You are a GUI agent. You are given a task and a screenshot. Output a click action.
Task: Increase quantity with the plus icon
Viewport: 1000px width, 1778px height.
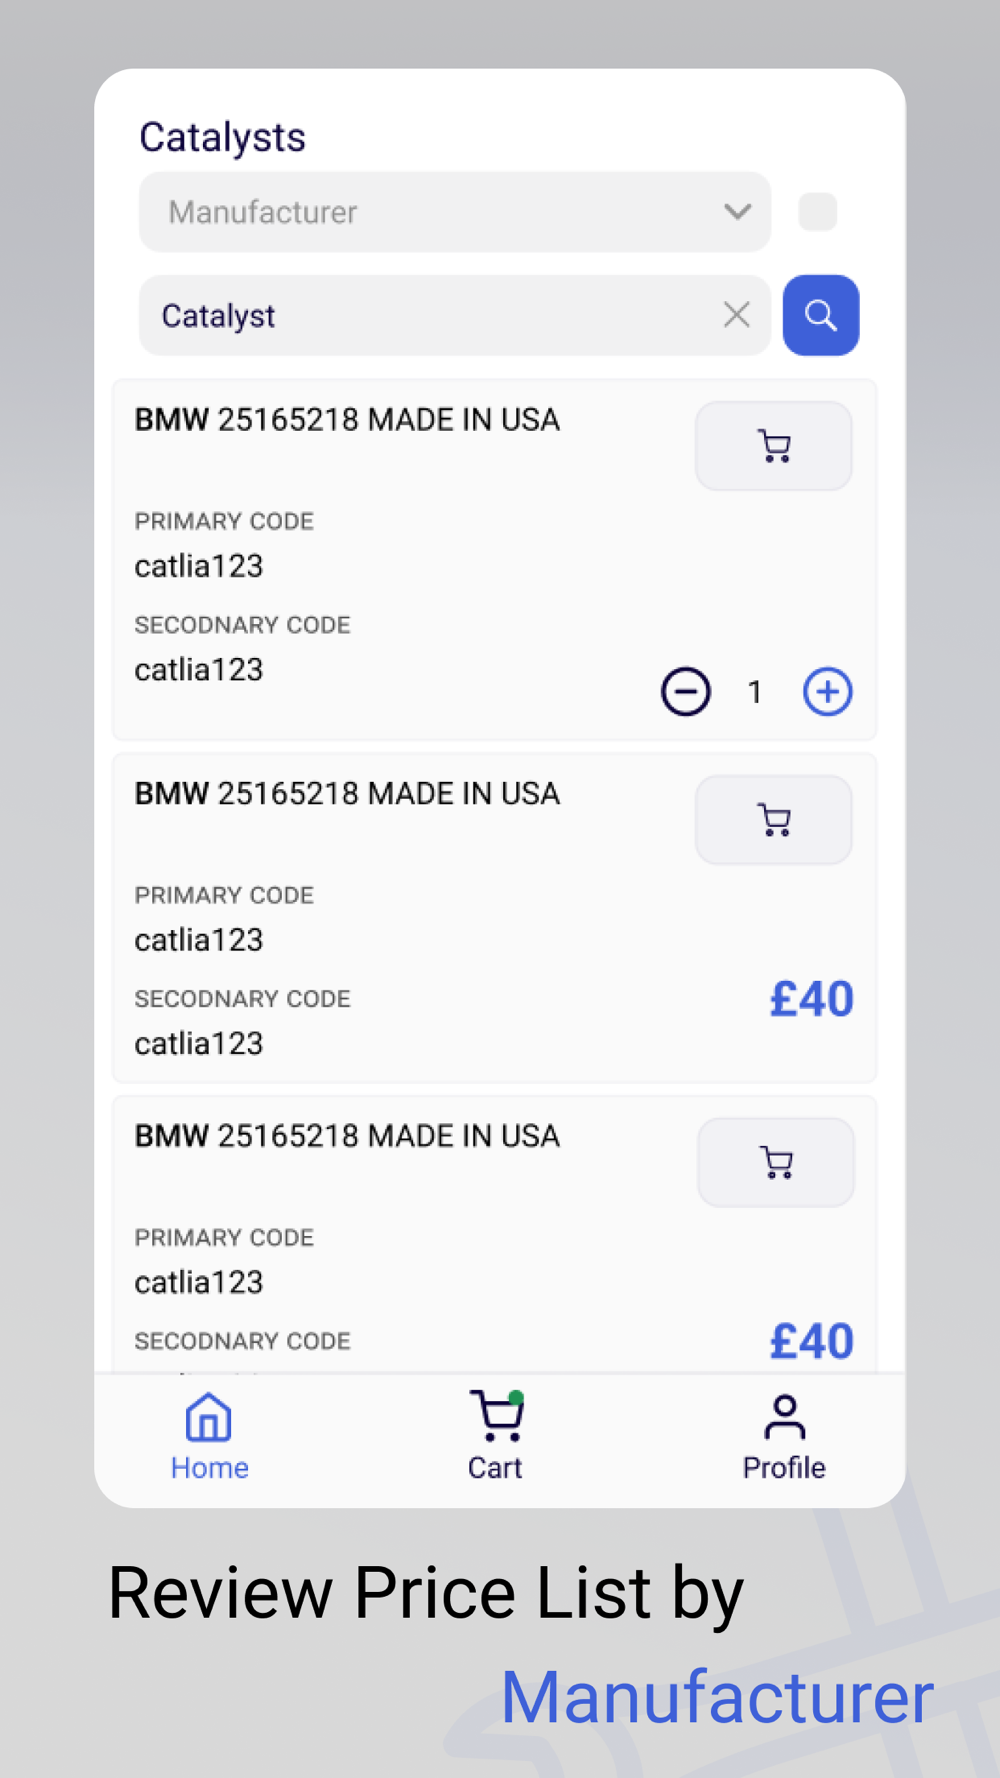point(828,691)
